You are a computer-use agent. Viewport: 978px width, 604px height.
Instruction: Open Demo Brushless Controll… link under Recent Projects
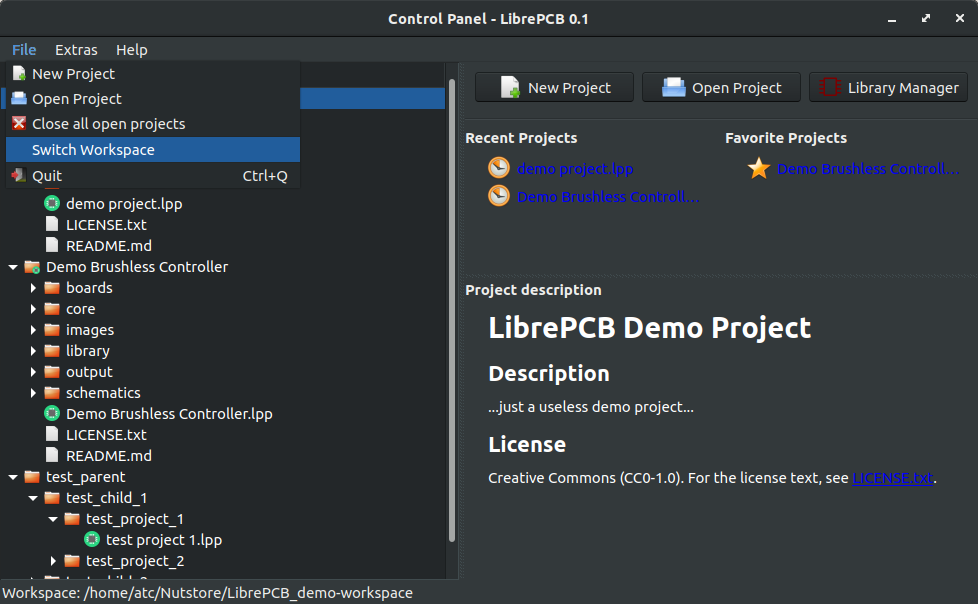(x=608, y=197)
